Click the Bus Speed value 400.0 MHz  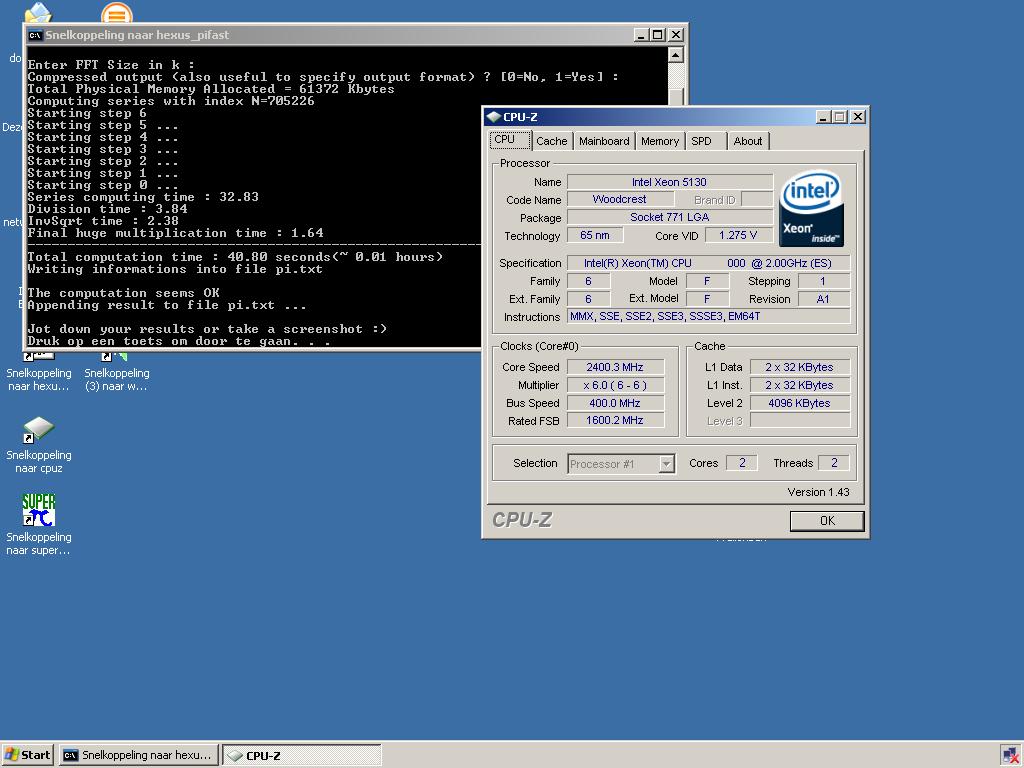[x=615, y=403]
